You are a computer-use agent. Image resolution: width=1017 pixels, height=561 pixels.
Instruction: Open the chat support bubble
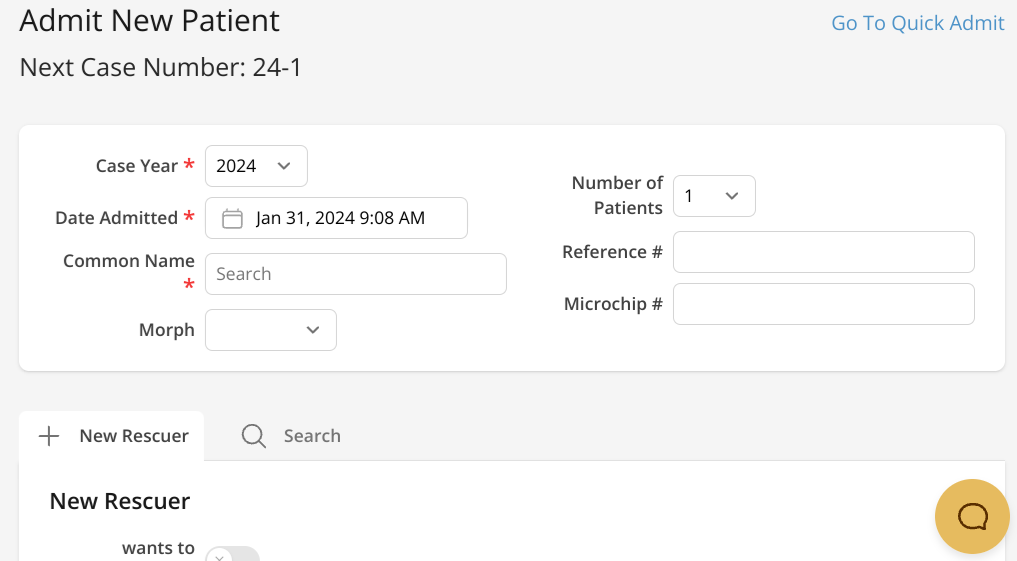(972, 516)
